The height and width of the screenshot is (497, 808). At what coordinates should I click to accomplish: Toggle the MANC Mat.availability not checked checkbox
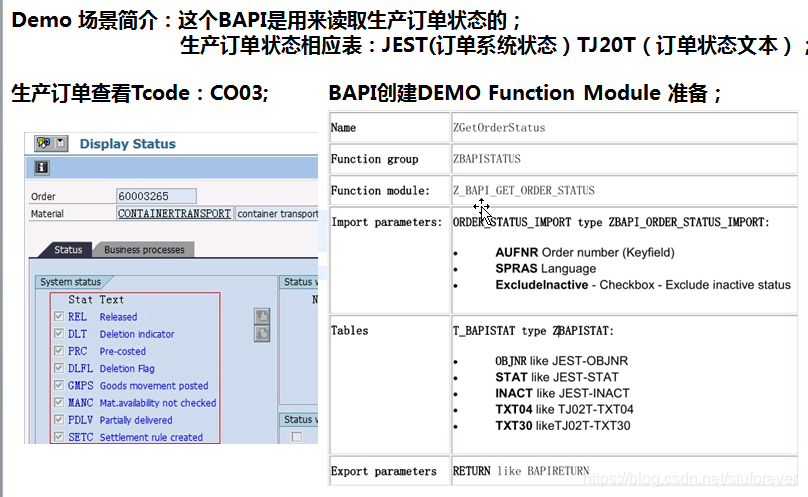(59, 402)
